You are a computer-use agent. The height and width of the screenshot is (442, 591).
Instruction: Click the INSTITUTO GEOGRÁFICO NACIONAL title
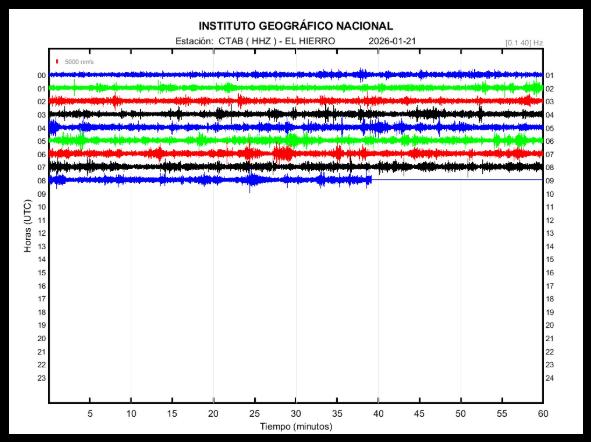(296, 26)
